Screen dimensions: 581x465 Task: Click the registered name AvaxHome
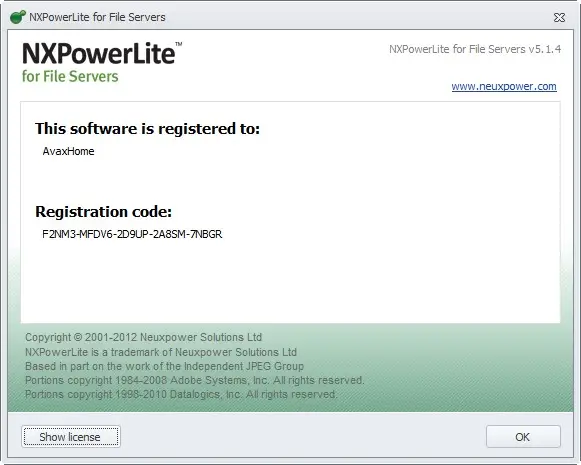[68, 151]
